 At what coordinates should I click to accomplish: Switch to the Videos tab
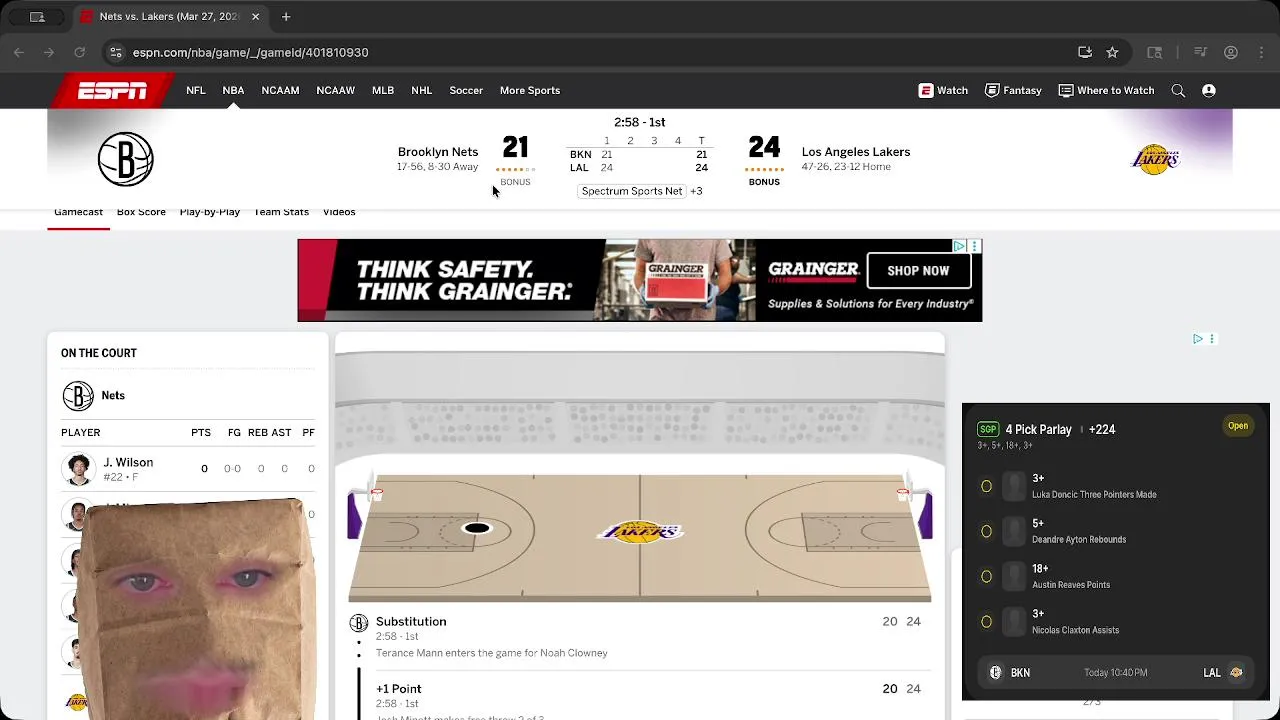(x=339, y=212)
